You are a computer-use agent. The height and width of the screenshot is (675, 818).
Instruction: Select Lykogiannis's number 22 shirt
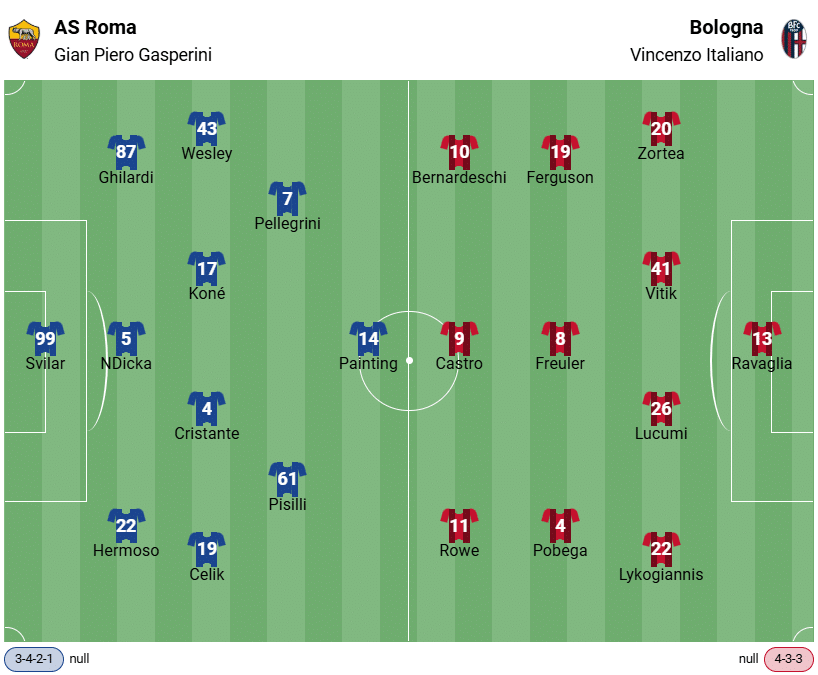click(661, 549)
